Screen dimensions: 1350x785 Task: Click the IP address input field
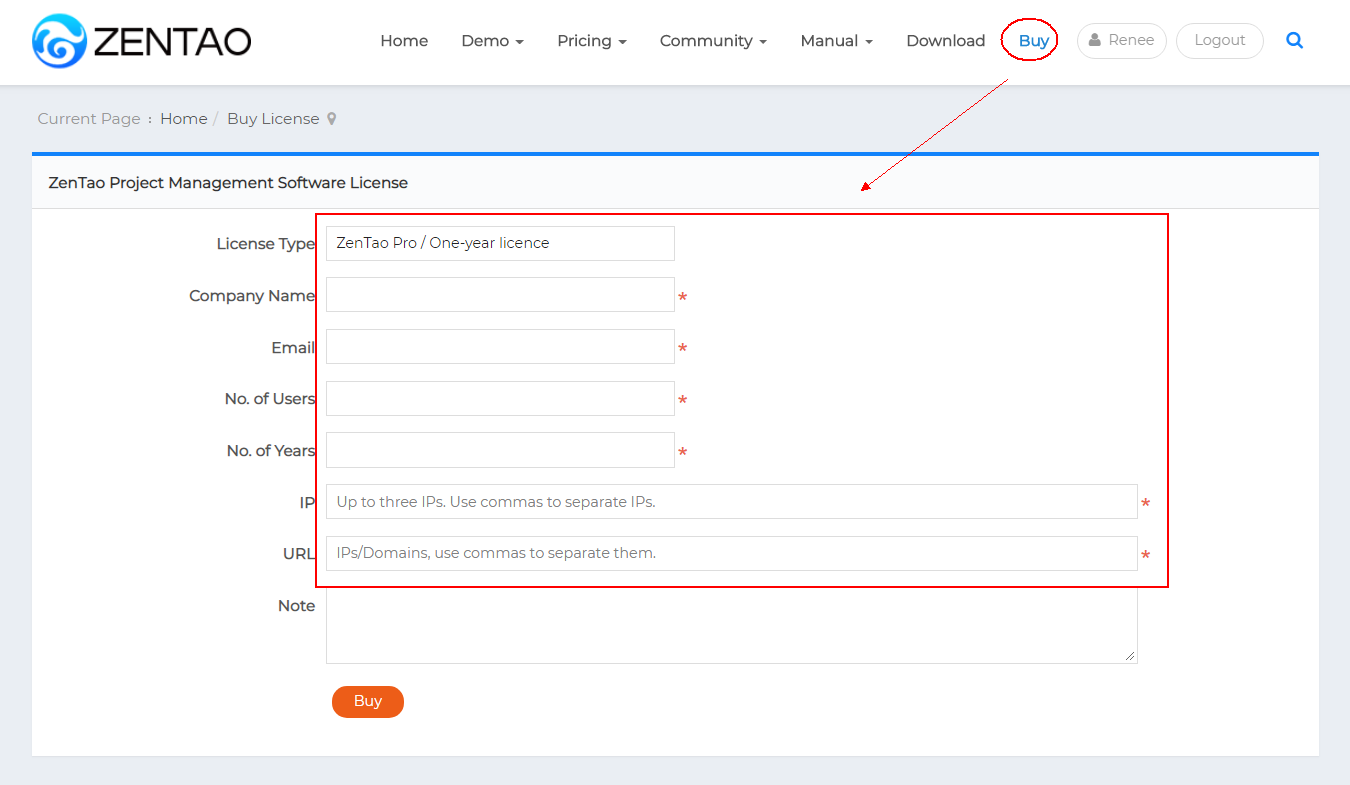[x=731, y=502]
